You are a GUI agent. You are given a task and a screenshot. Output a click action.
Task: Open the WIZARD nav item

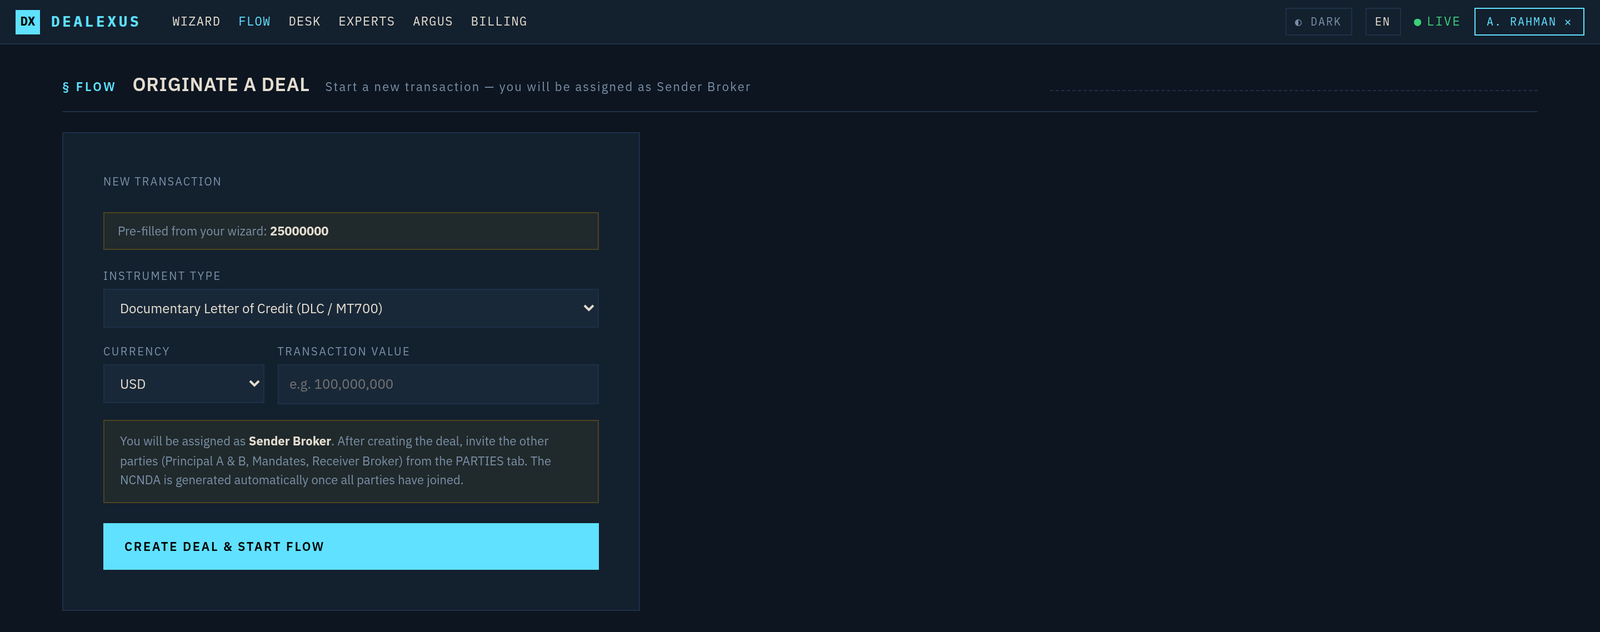[x=196, y=21]
